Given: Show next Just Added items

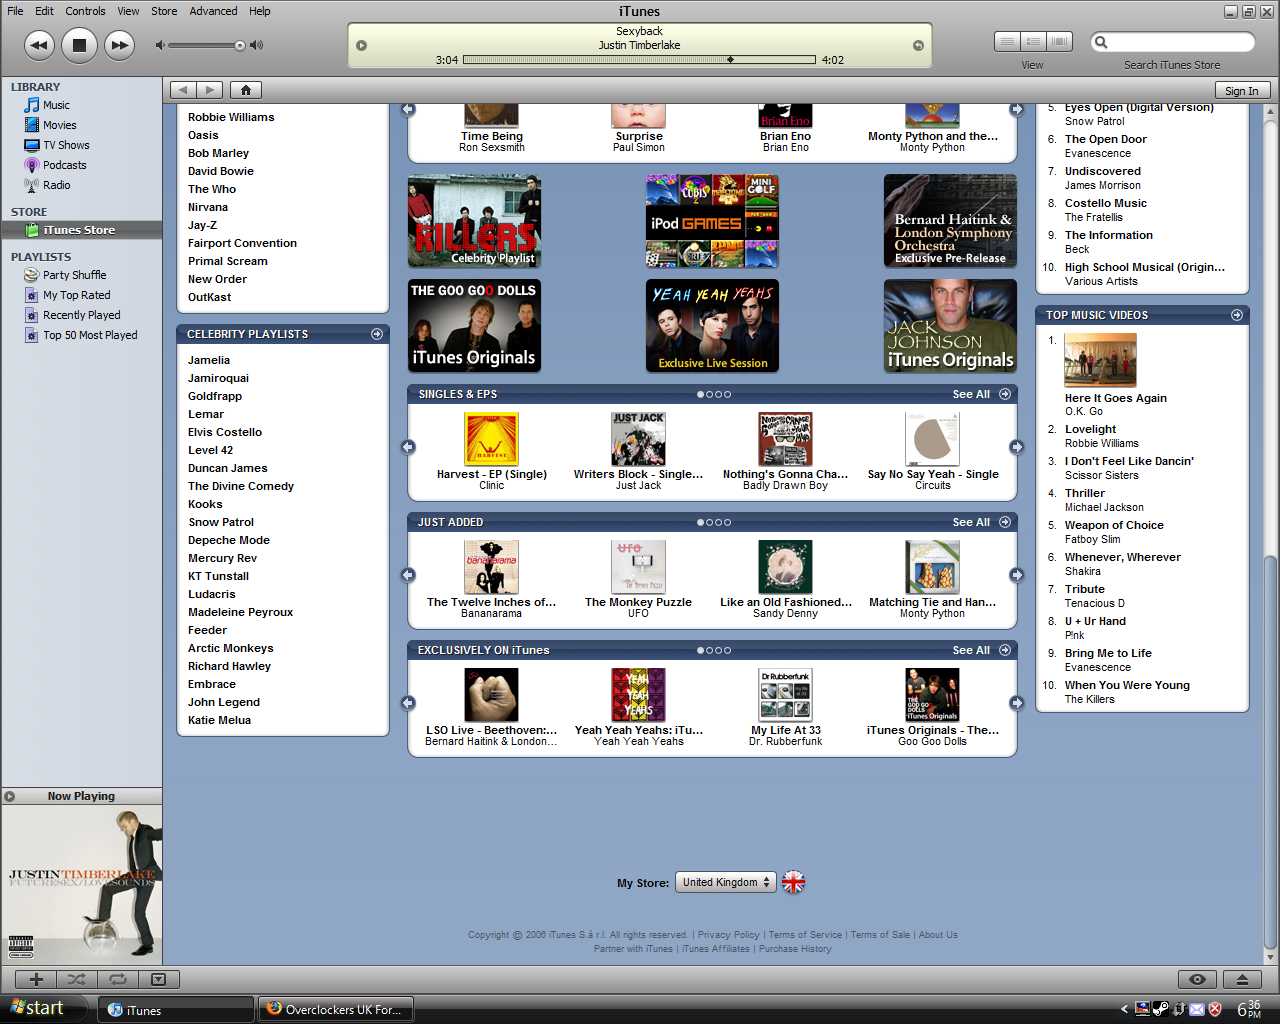Looking at the screenshot, I should pos(1016,575).
